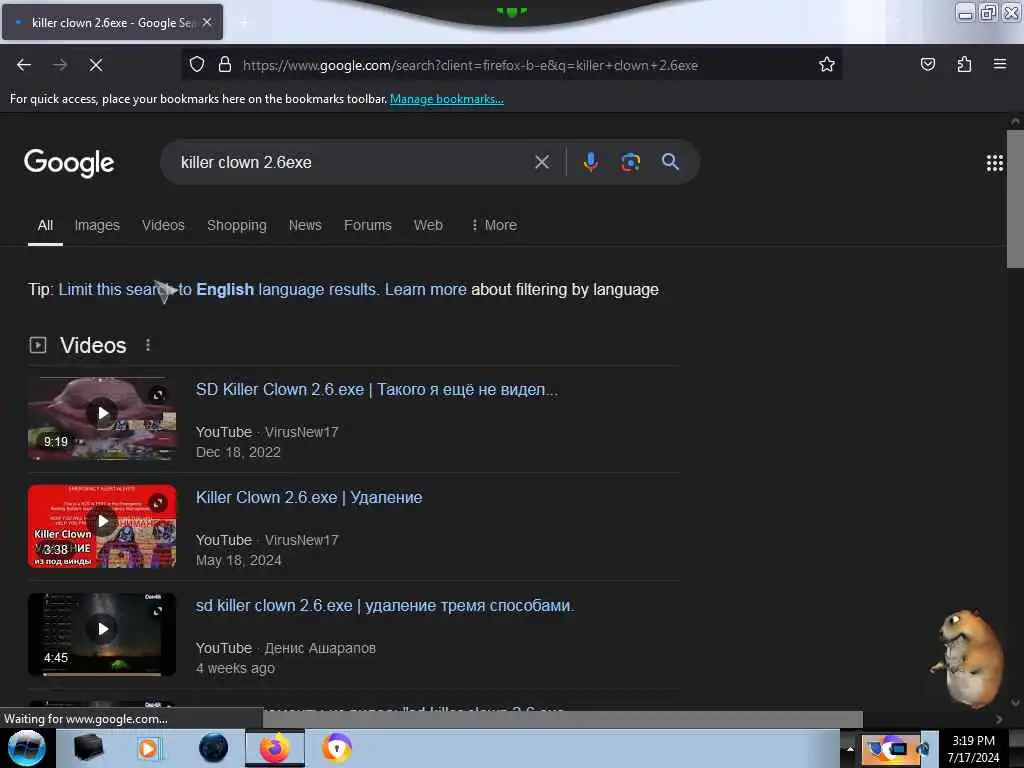Open SD Killer Clown 2.6.exe video link
Viewport: 1024px width, 768px height.
(377, 389)
